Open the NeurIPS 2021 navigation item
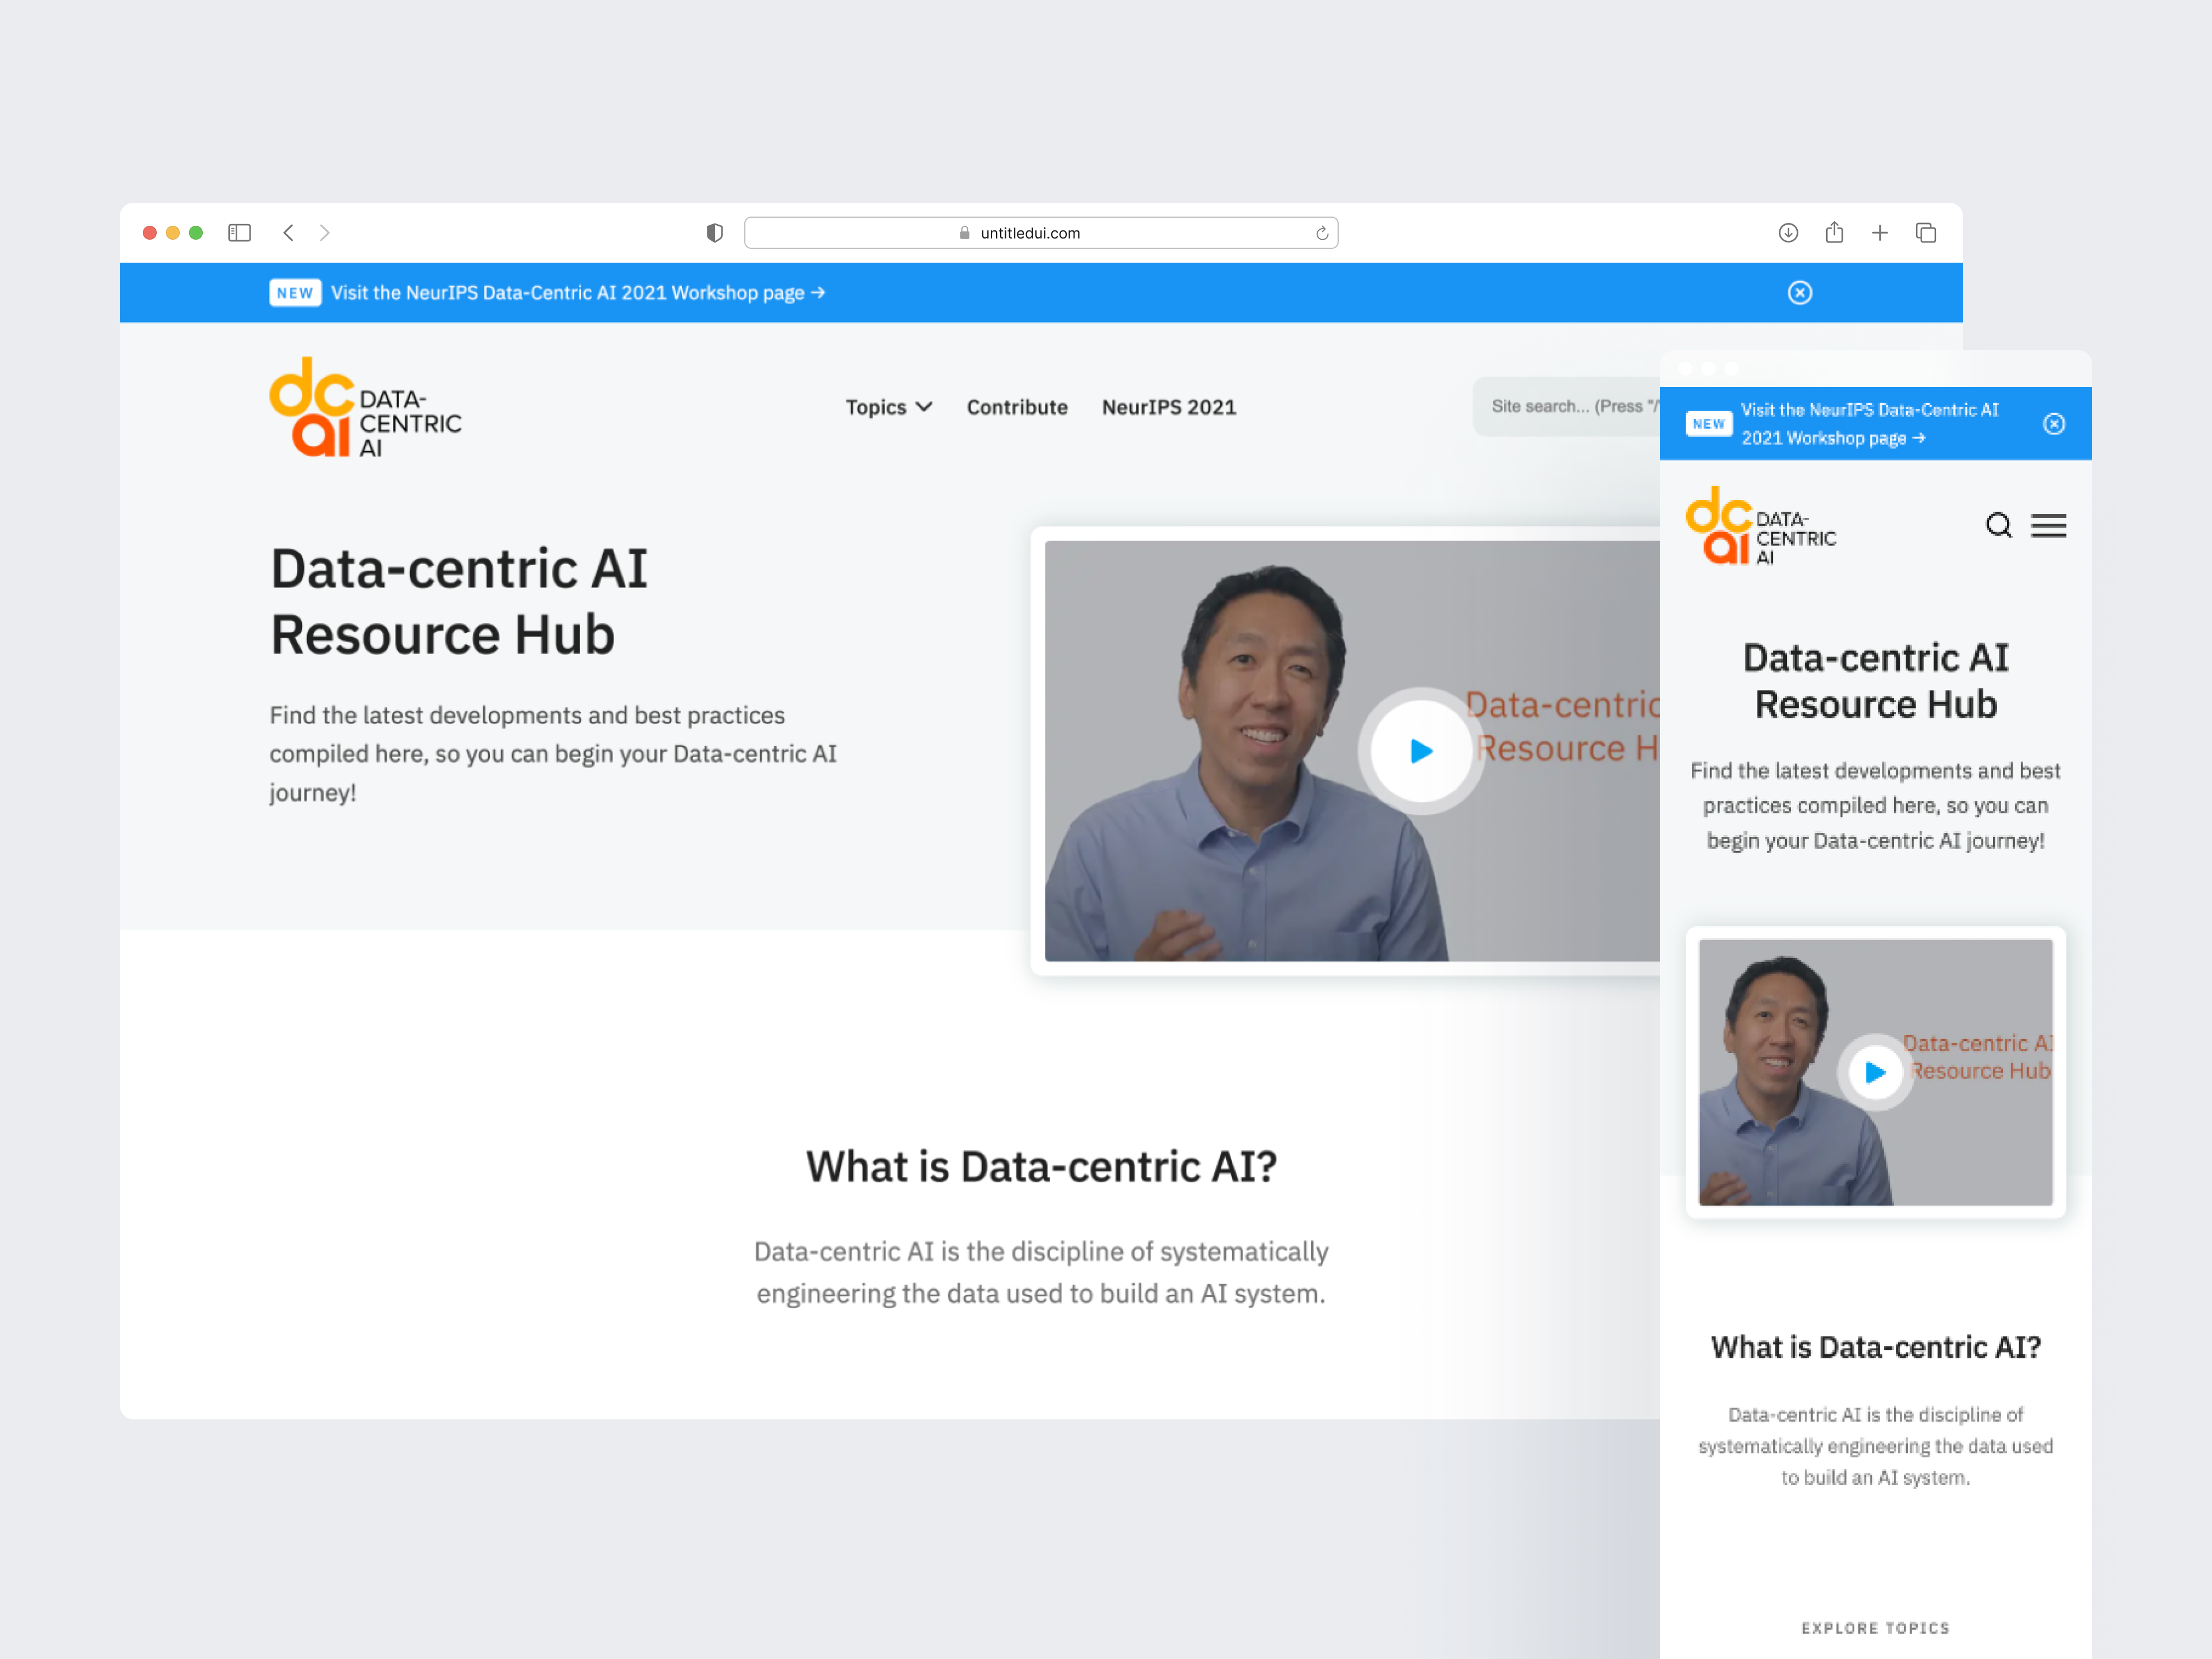This screenshot has width=2212, height=1659. [x=1168, y=407]
